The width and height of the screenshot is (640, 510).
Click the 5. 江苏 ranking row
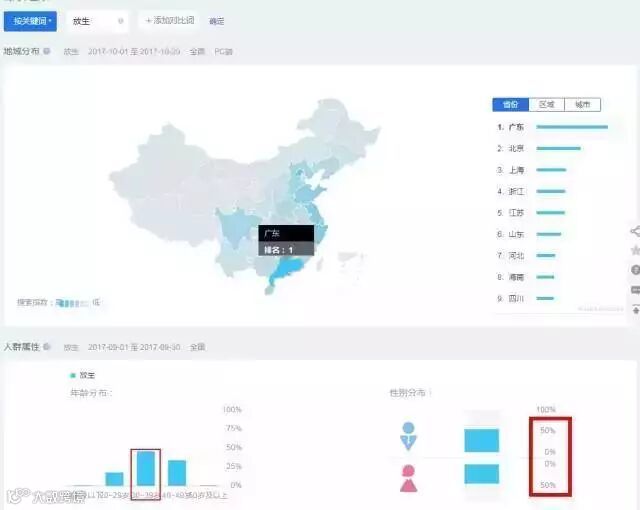click(553, 213)
